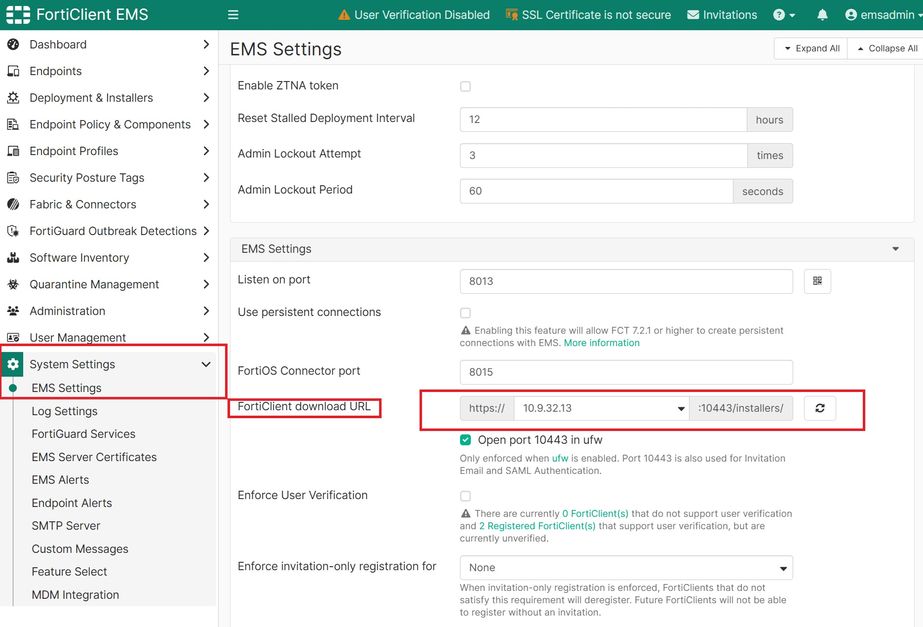The height and width of the screenshot is (627, 923).
Task: Select EMS Server Certificates menu item
Action: 94,457
